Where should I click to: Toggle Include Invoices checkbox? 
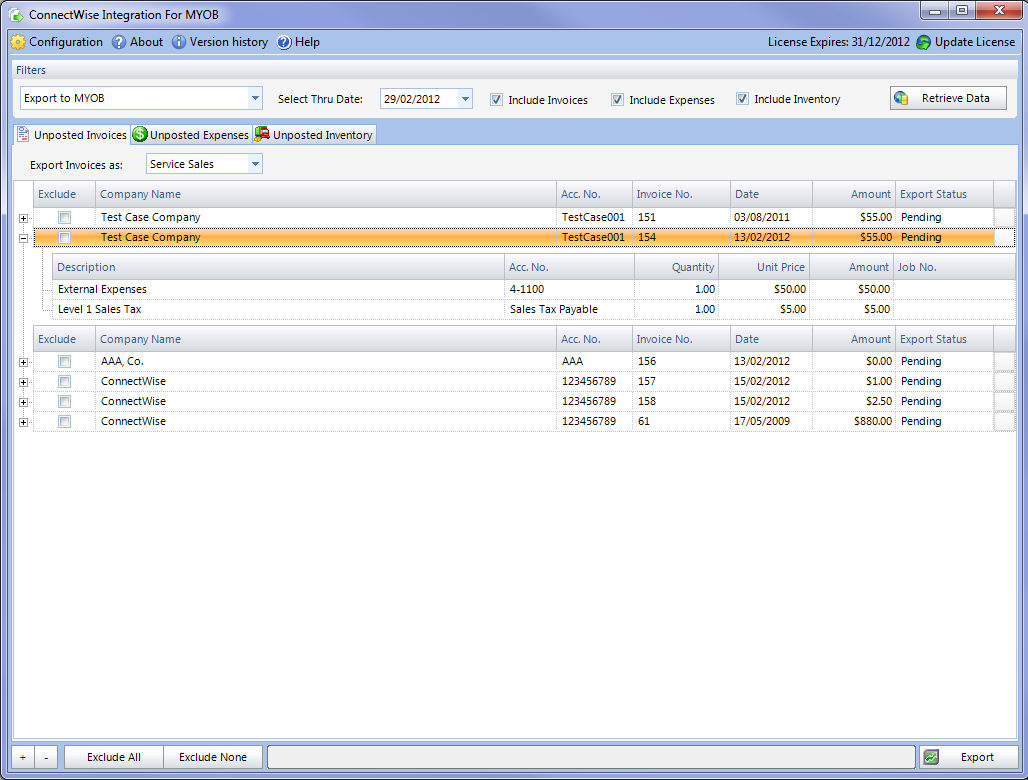click(496, 100)
